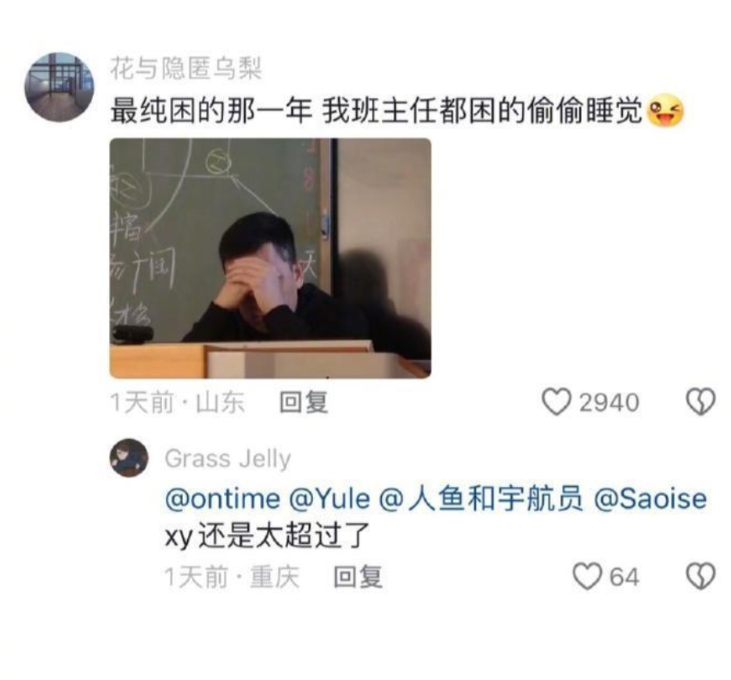Dislike Grass Jelly's reply via broken heart
731x680 pixels.
701,577
